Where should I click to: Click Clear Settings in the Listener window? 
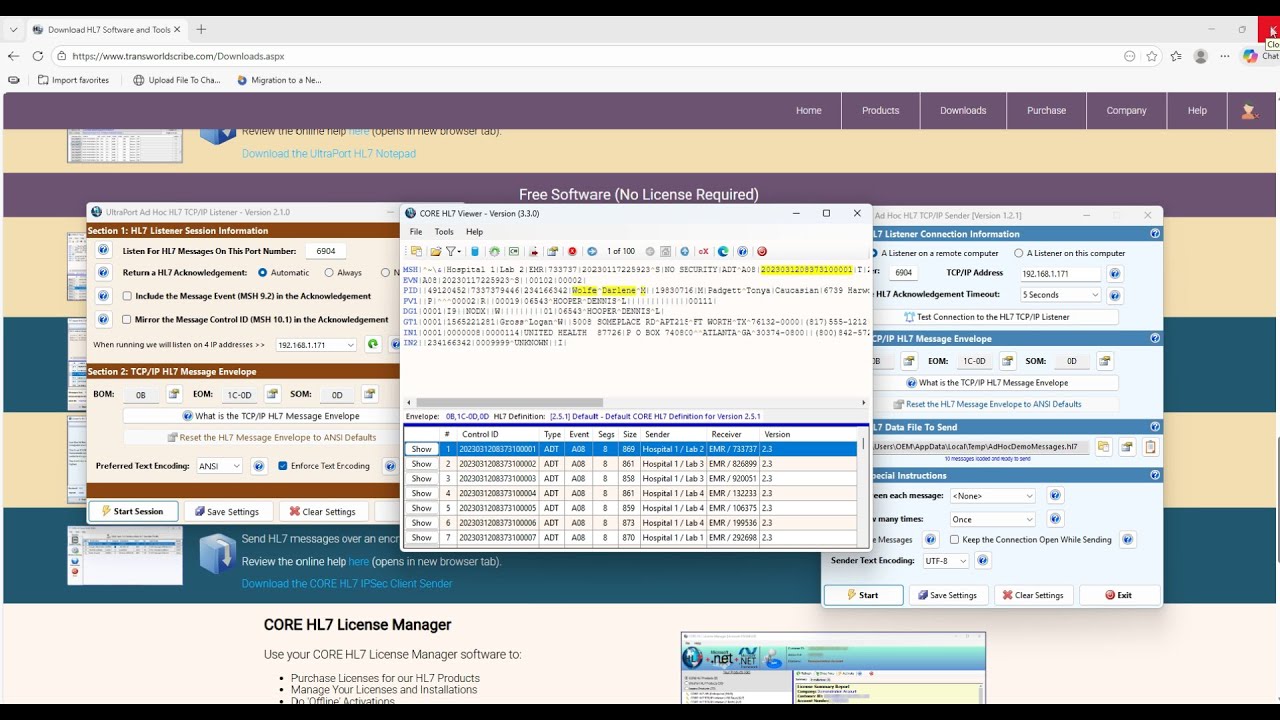(323, 511)
